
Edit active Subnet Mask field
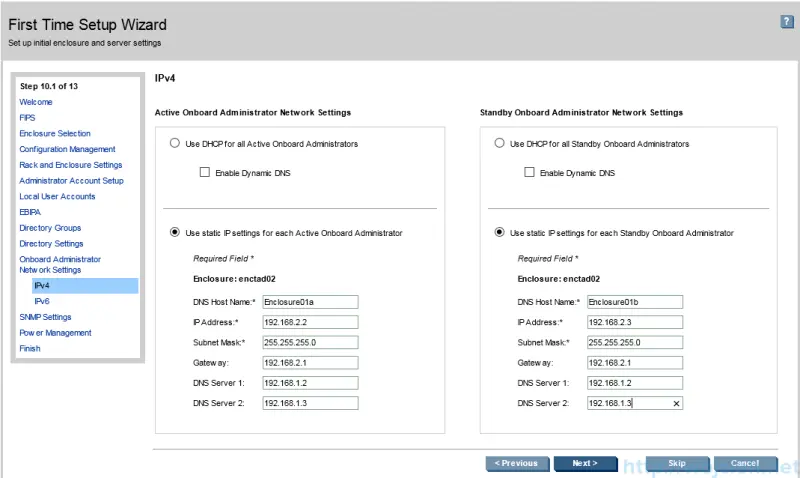point(310,342)
